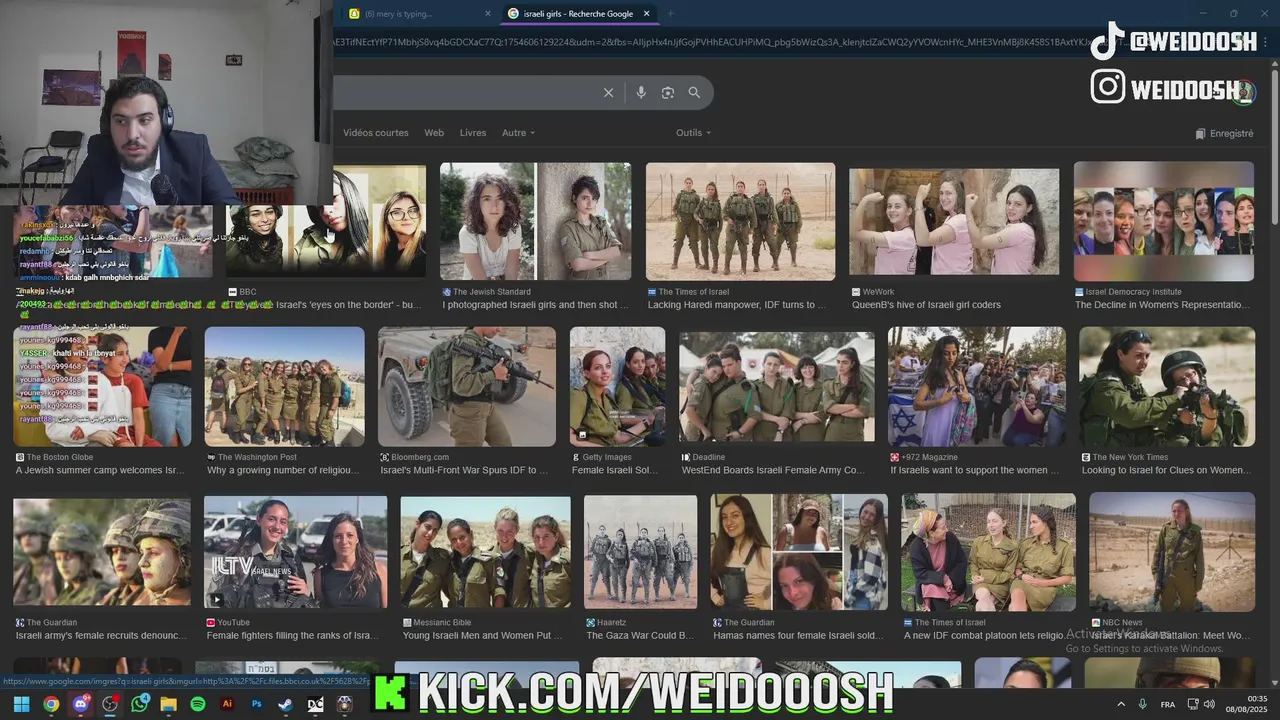Screen dimensions: 1280x720
Task: Select the Recherche Google browser tab
Action: (580, 14)
